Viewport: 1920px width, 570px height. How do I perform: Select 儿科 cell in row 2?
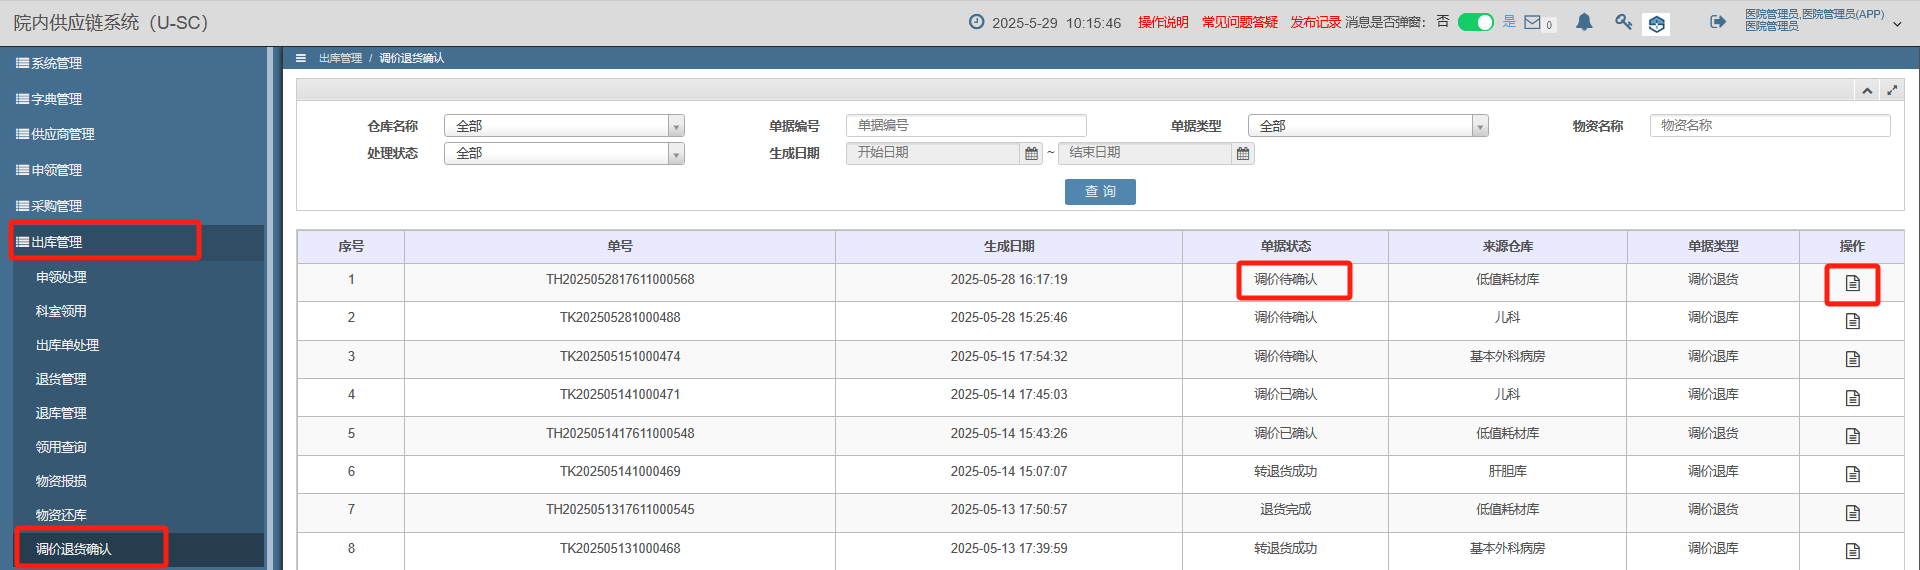click(1508, 317)
